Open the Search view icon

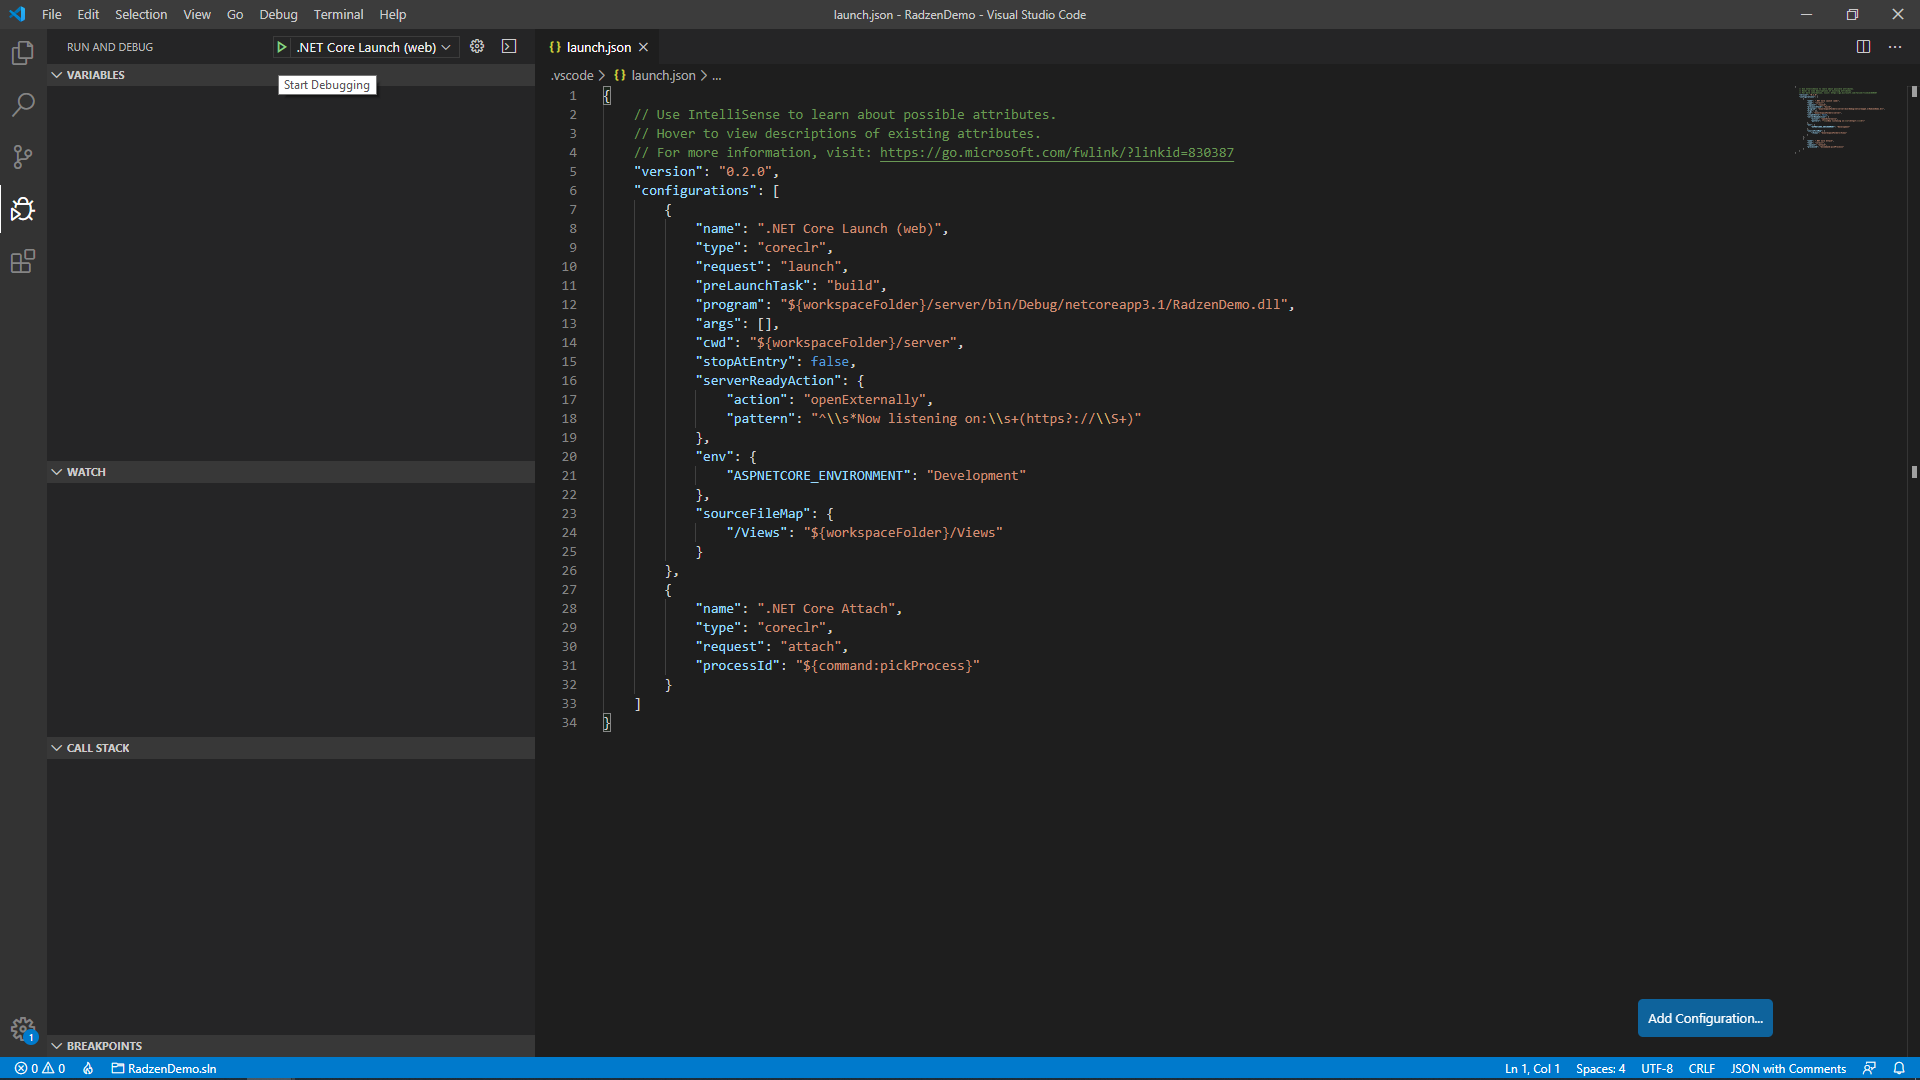pos(23,105)
